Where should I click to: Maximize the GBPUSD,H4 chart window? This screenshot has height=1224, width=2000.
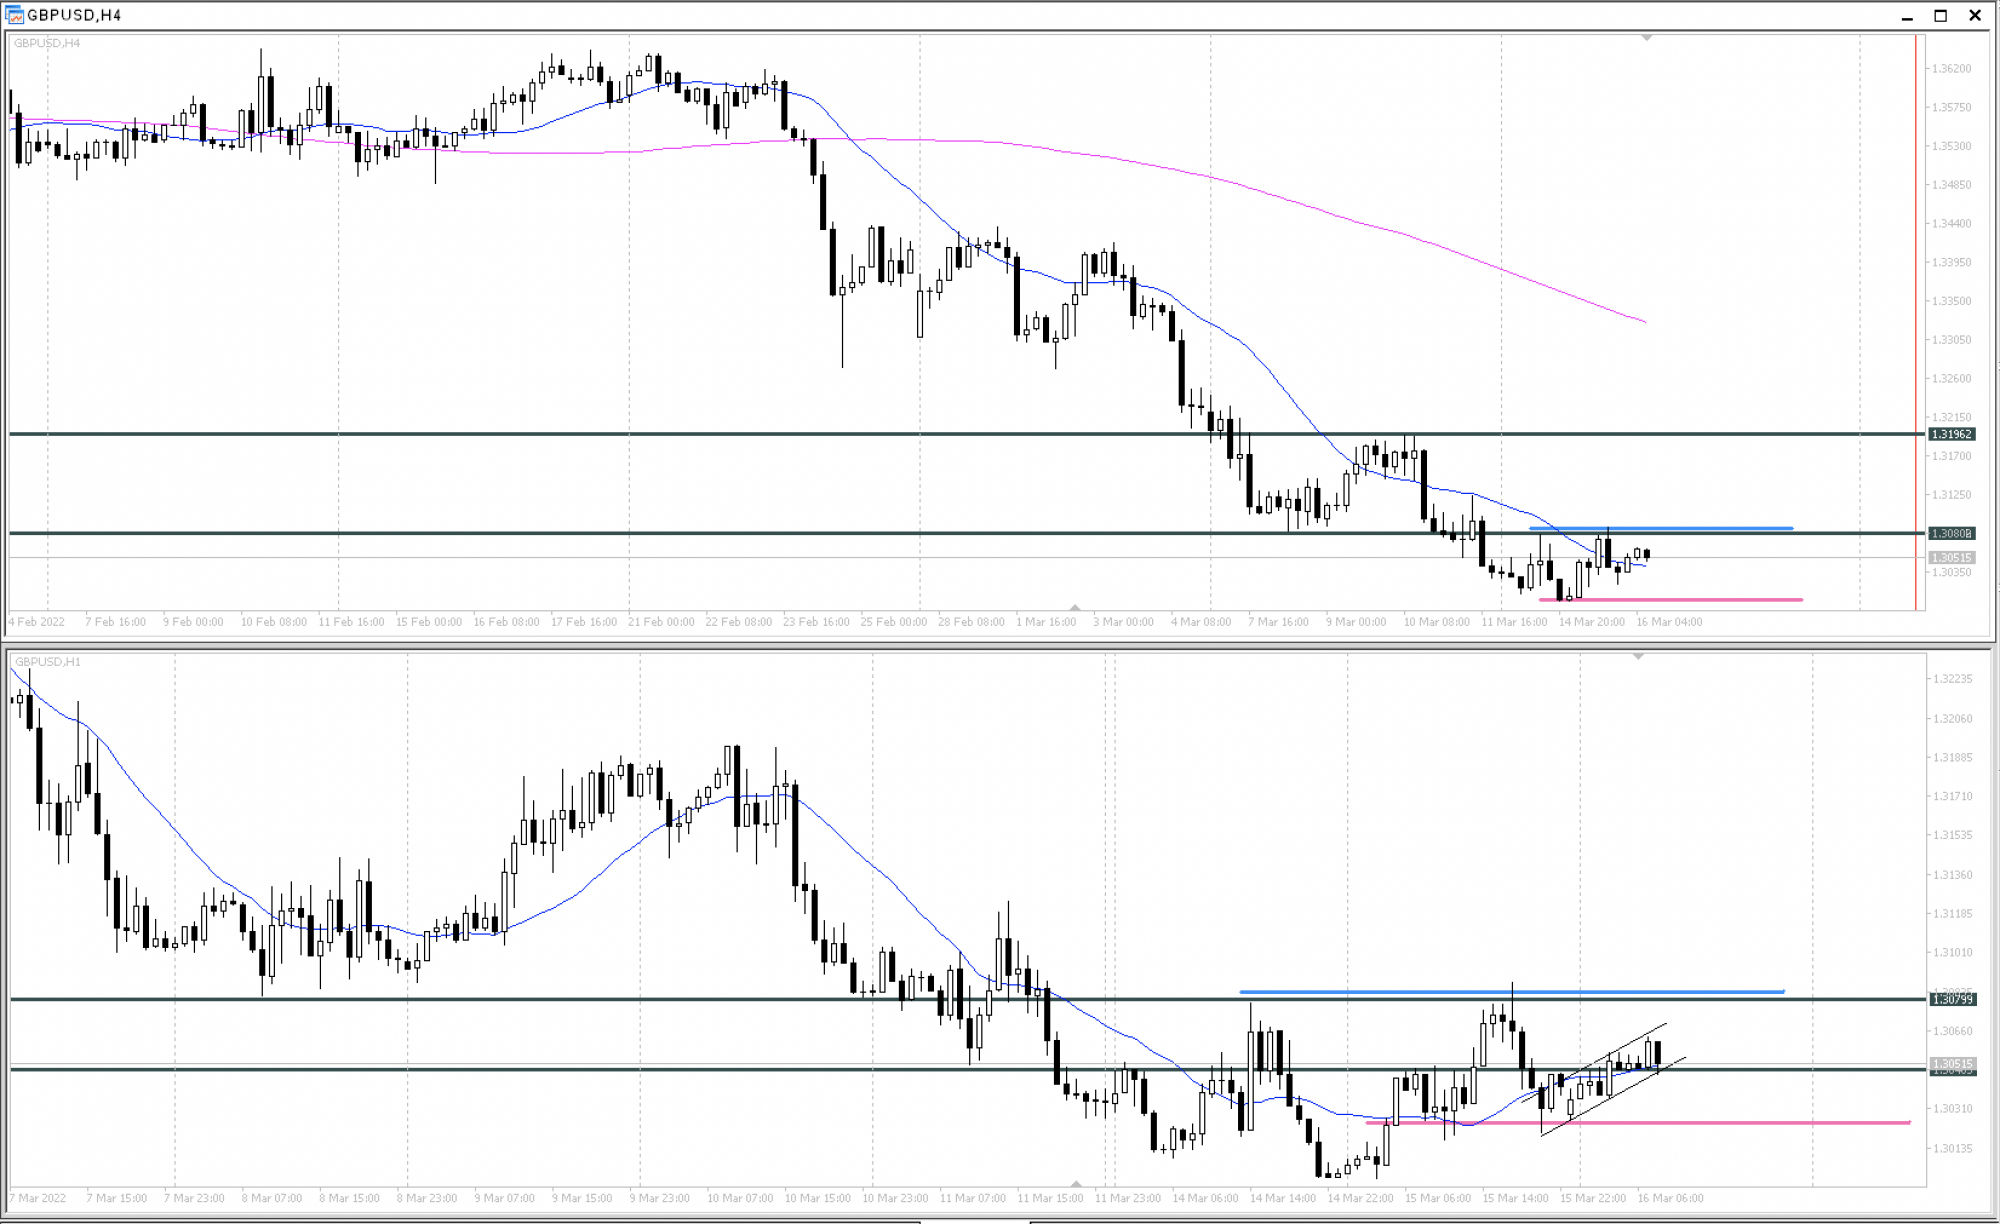[x=1941, y=16]
